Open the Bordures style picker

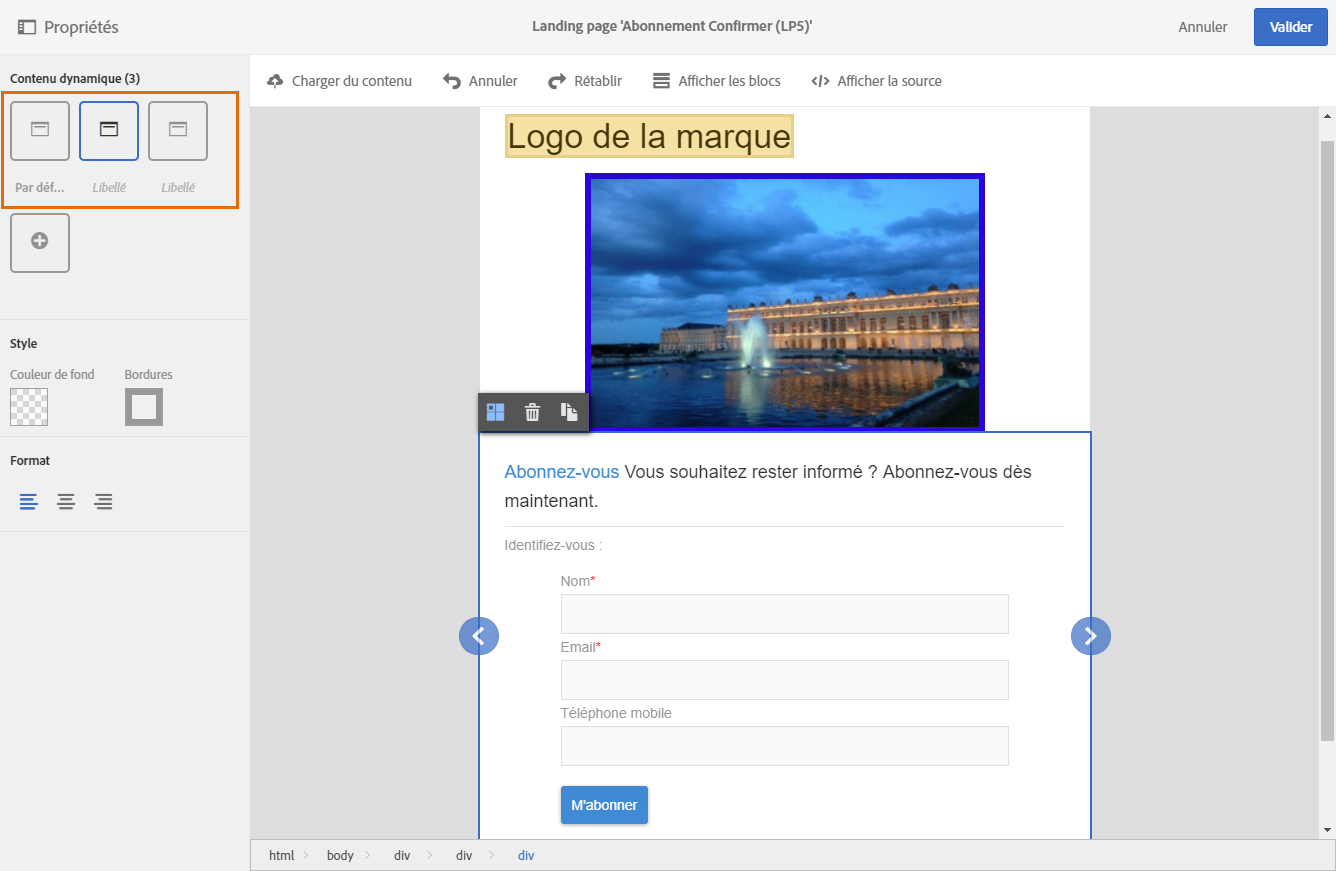coord(144,407)
